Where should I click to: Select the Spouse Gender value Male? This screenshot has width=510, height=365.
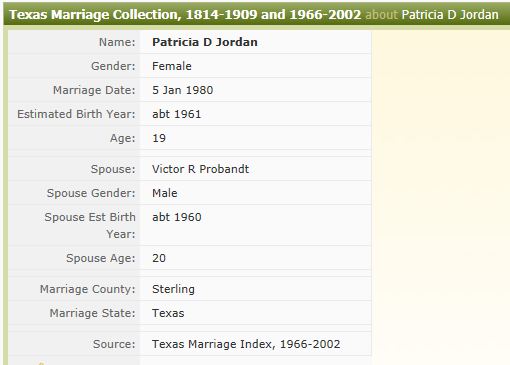(x=165, y=193)
